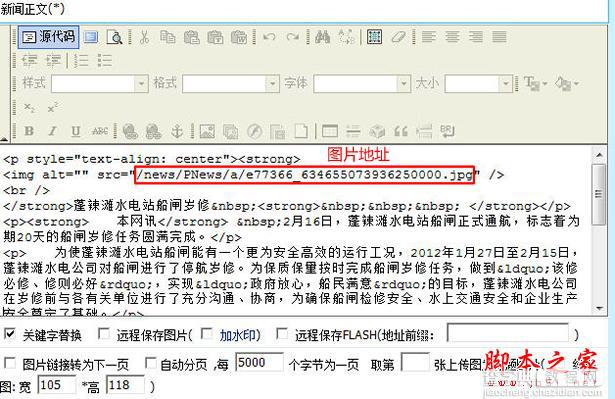Click the source editor scrollbar up arrow

pyautogui.click(x=599, y=155)
